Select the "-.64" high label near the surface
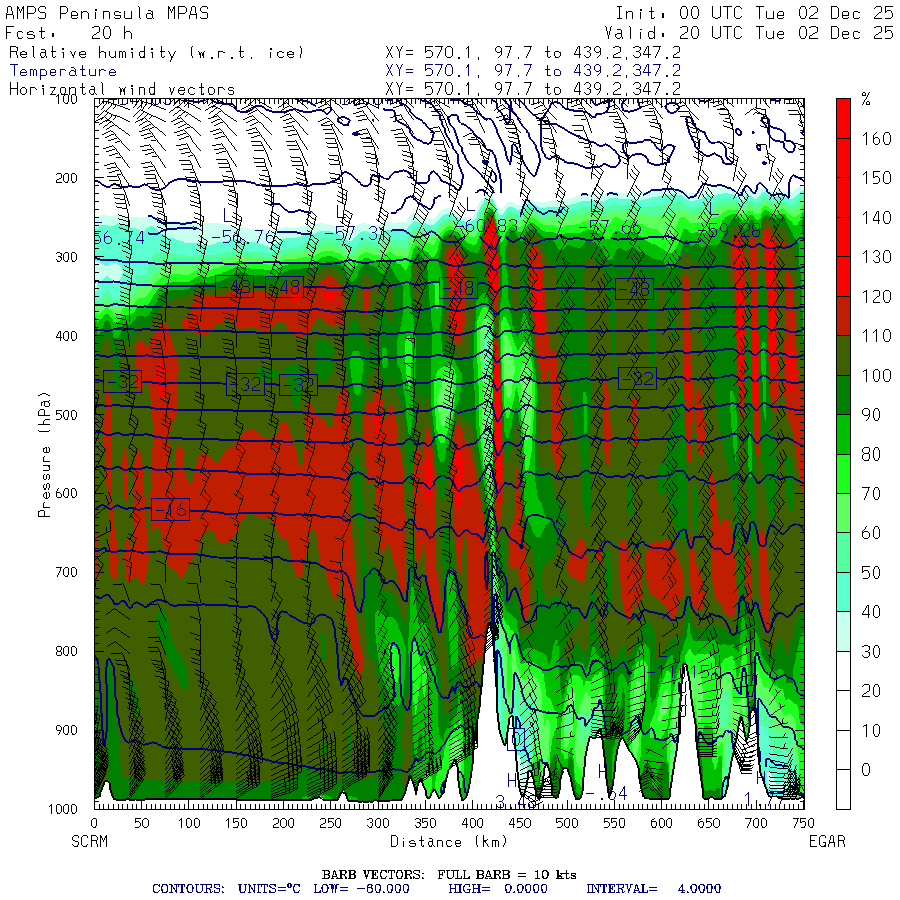The image size is (900, 900). pos(606,794)
